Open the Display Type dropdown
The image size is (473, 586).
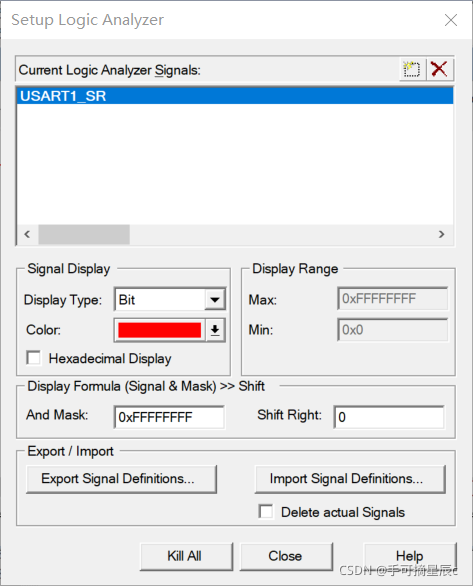click(215, 300)
